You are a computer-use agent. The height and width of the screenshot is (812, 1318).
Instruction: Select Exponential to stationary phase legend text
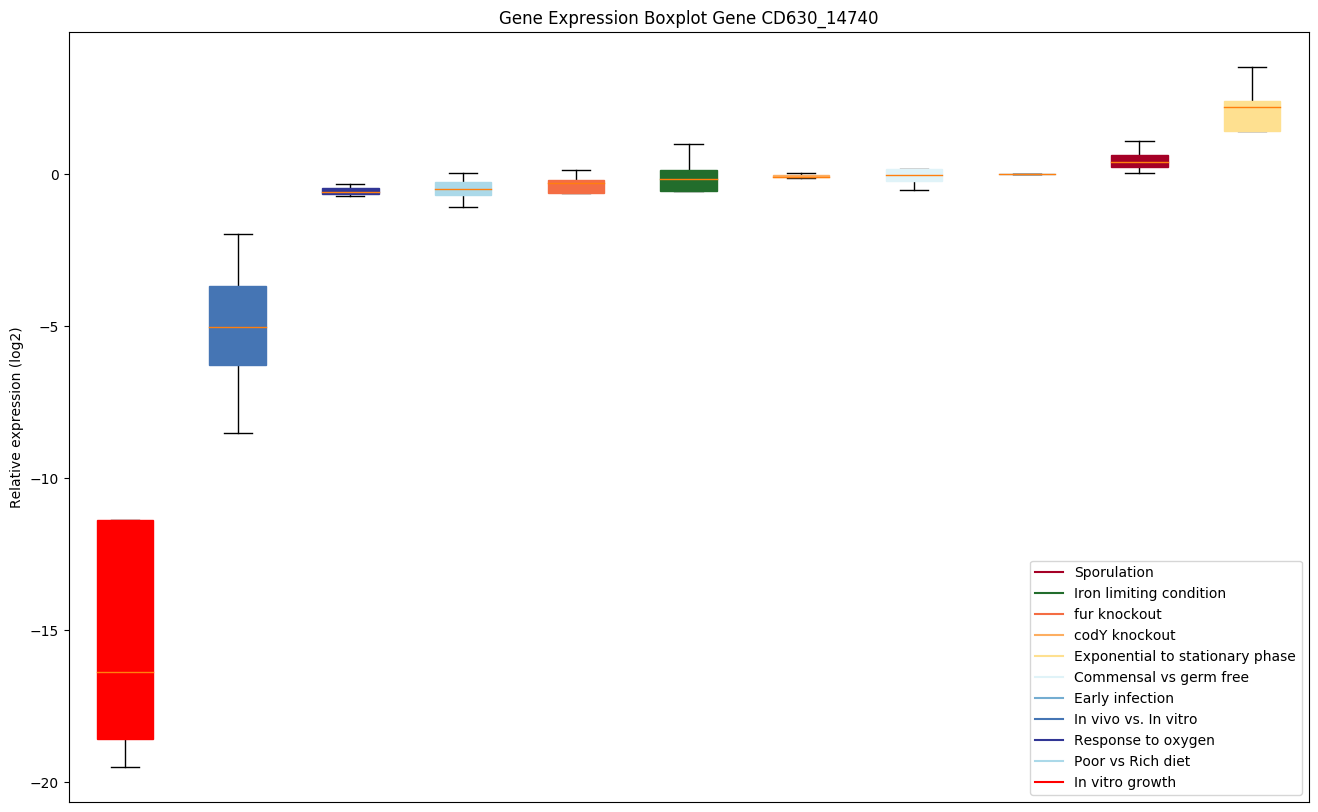[x=1184, y=656]
